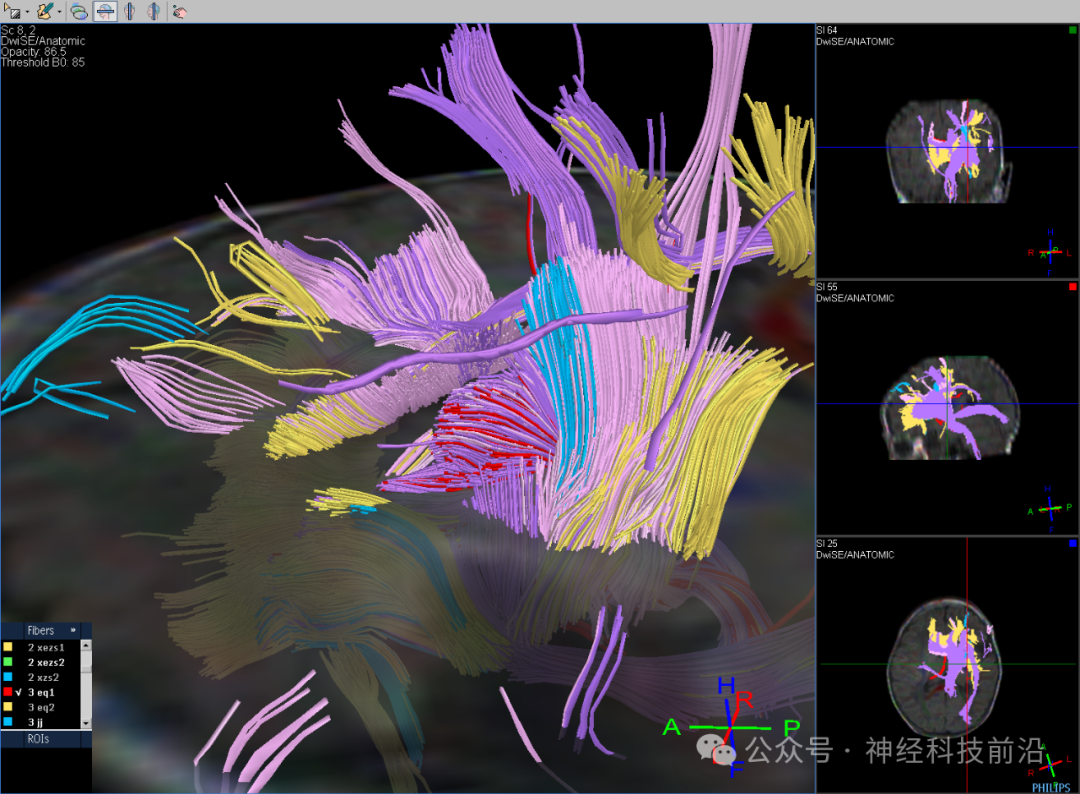Click red color swatch of 3 eq1

pos(8,692)
